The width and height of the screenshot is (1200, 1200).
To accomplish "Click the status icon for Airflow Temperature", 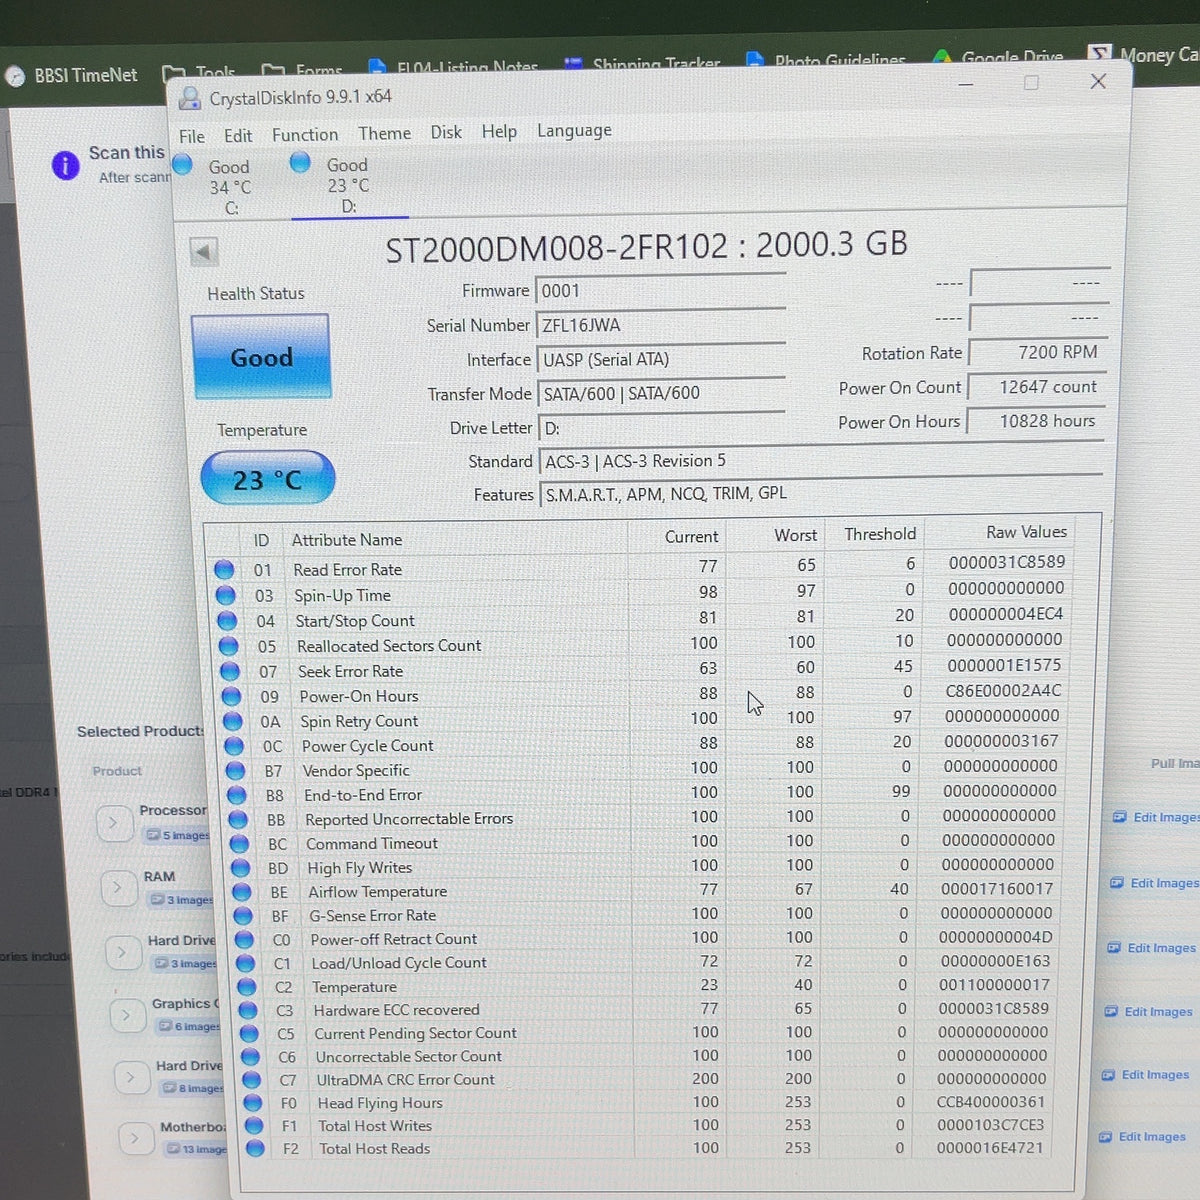I will click(x=241, y=892).
